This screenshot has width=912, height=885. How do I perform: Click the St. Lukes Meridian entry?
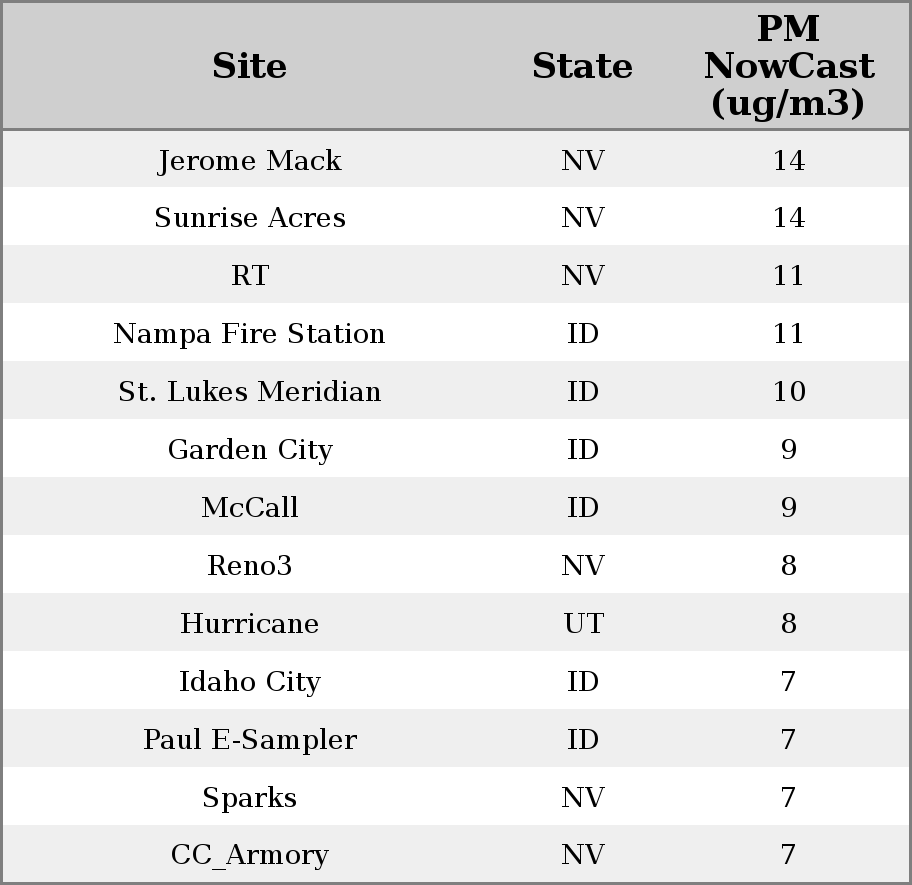[250, 392]
